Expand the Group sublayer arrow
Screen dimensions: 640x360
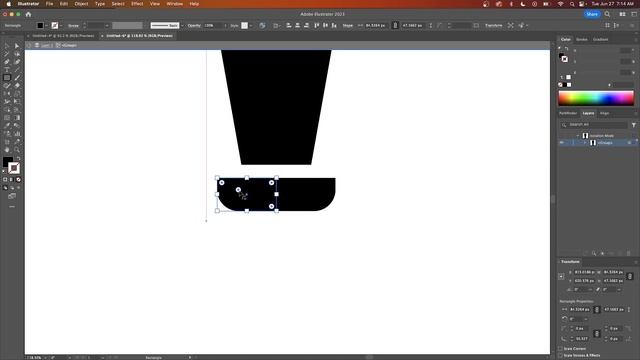coord(585,142)
